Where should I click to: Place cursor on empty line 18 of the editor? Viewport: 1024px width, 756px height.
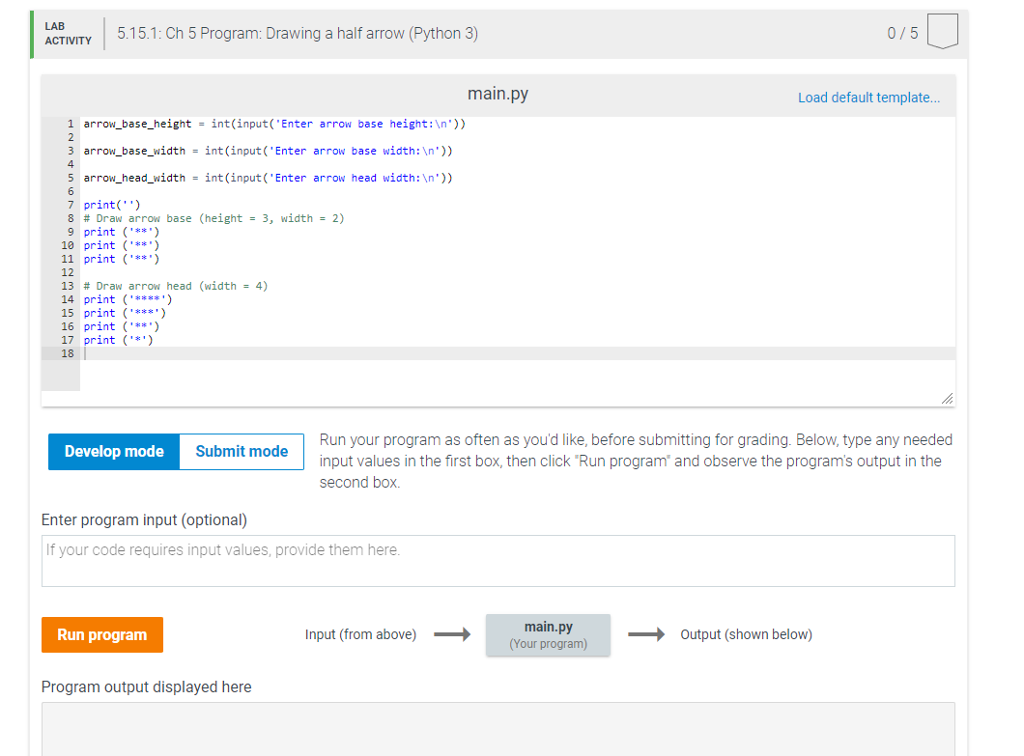(120, 353)
